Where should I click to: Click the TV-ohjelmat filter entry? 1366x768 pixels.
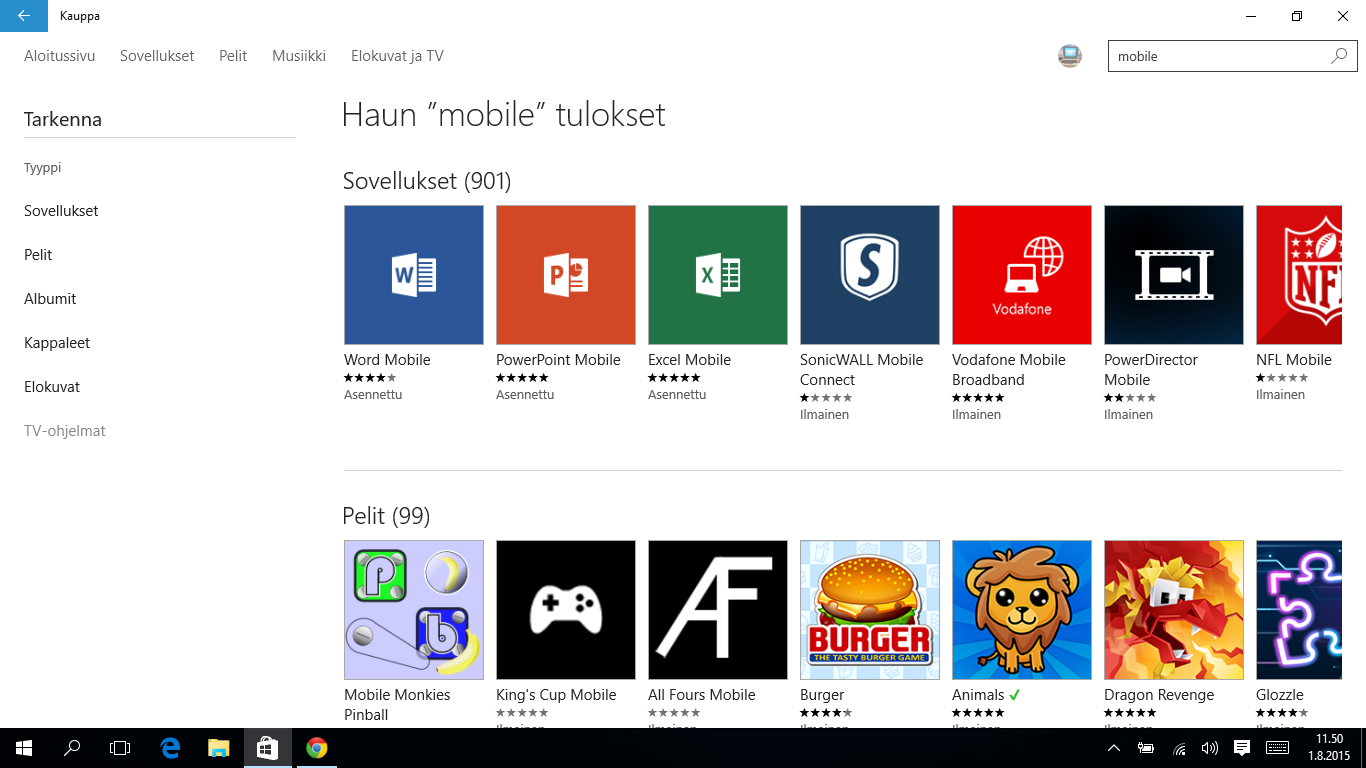tap(65, 431)
